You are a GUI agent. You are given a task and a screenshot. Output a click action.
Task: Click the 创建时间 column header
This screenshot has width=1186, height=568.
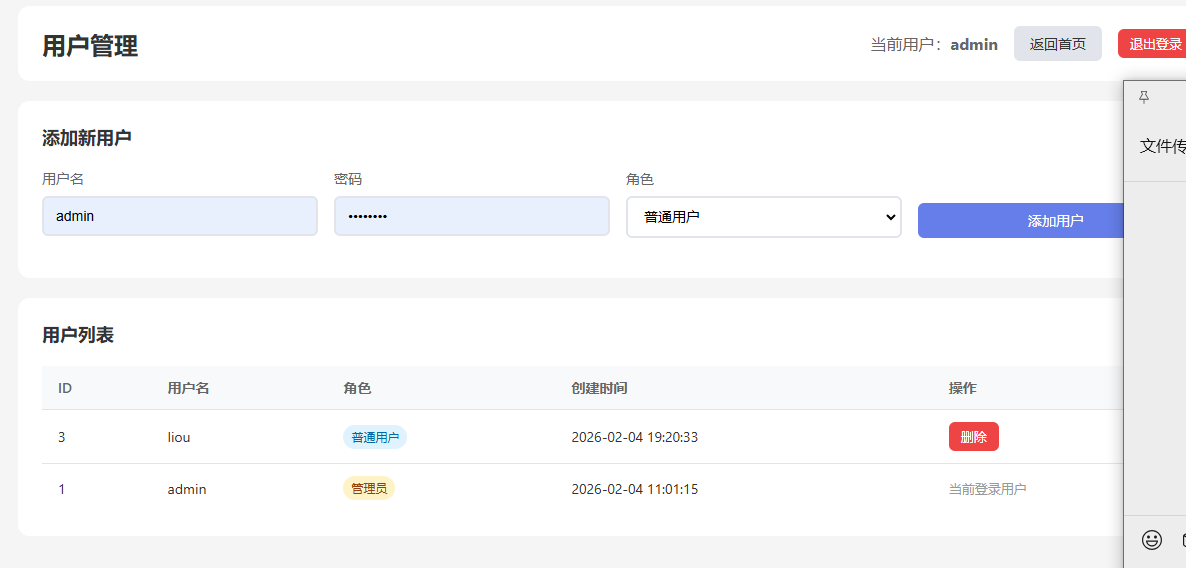(599, 388)
